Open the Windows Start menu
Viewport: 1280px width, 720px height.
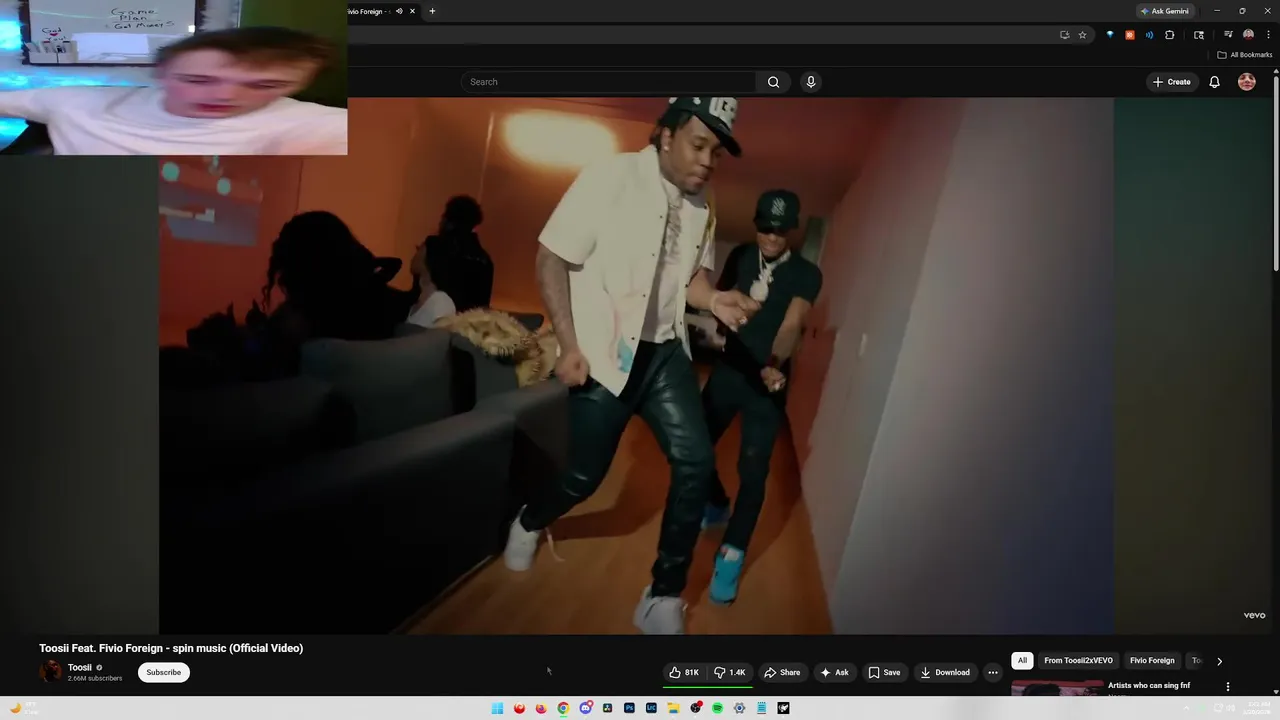click(x=497, y=708)
